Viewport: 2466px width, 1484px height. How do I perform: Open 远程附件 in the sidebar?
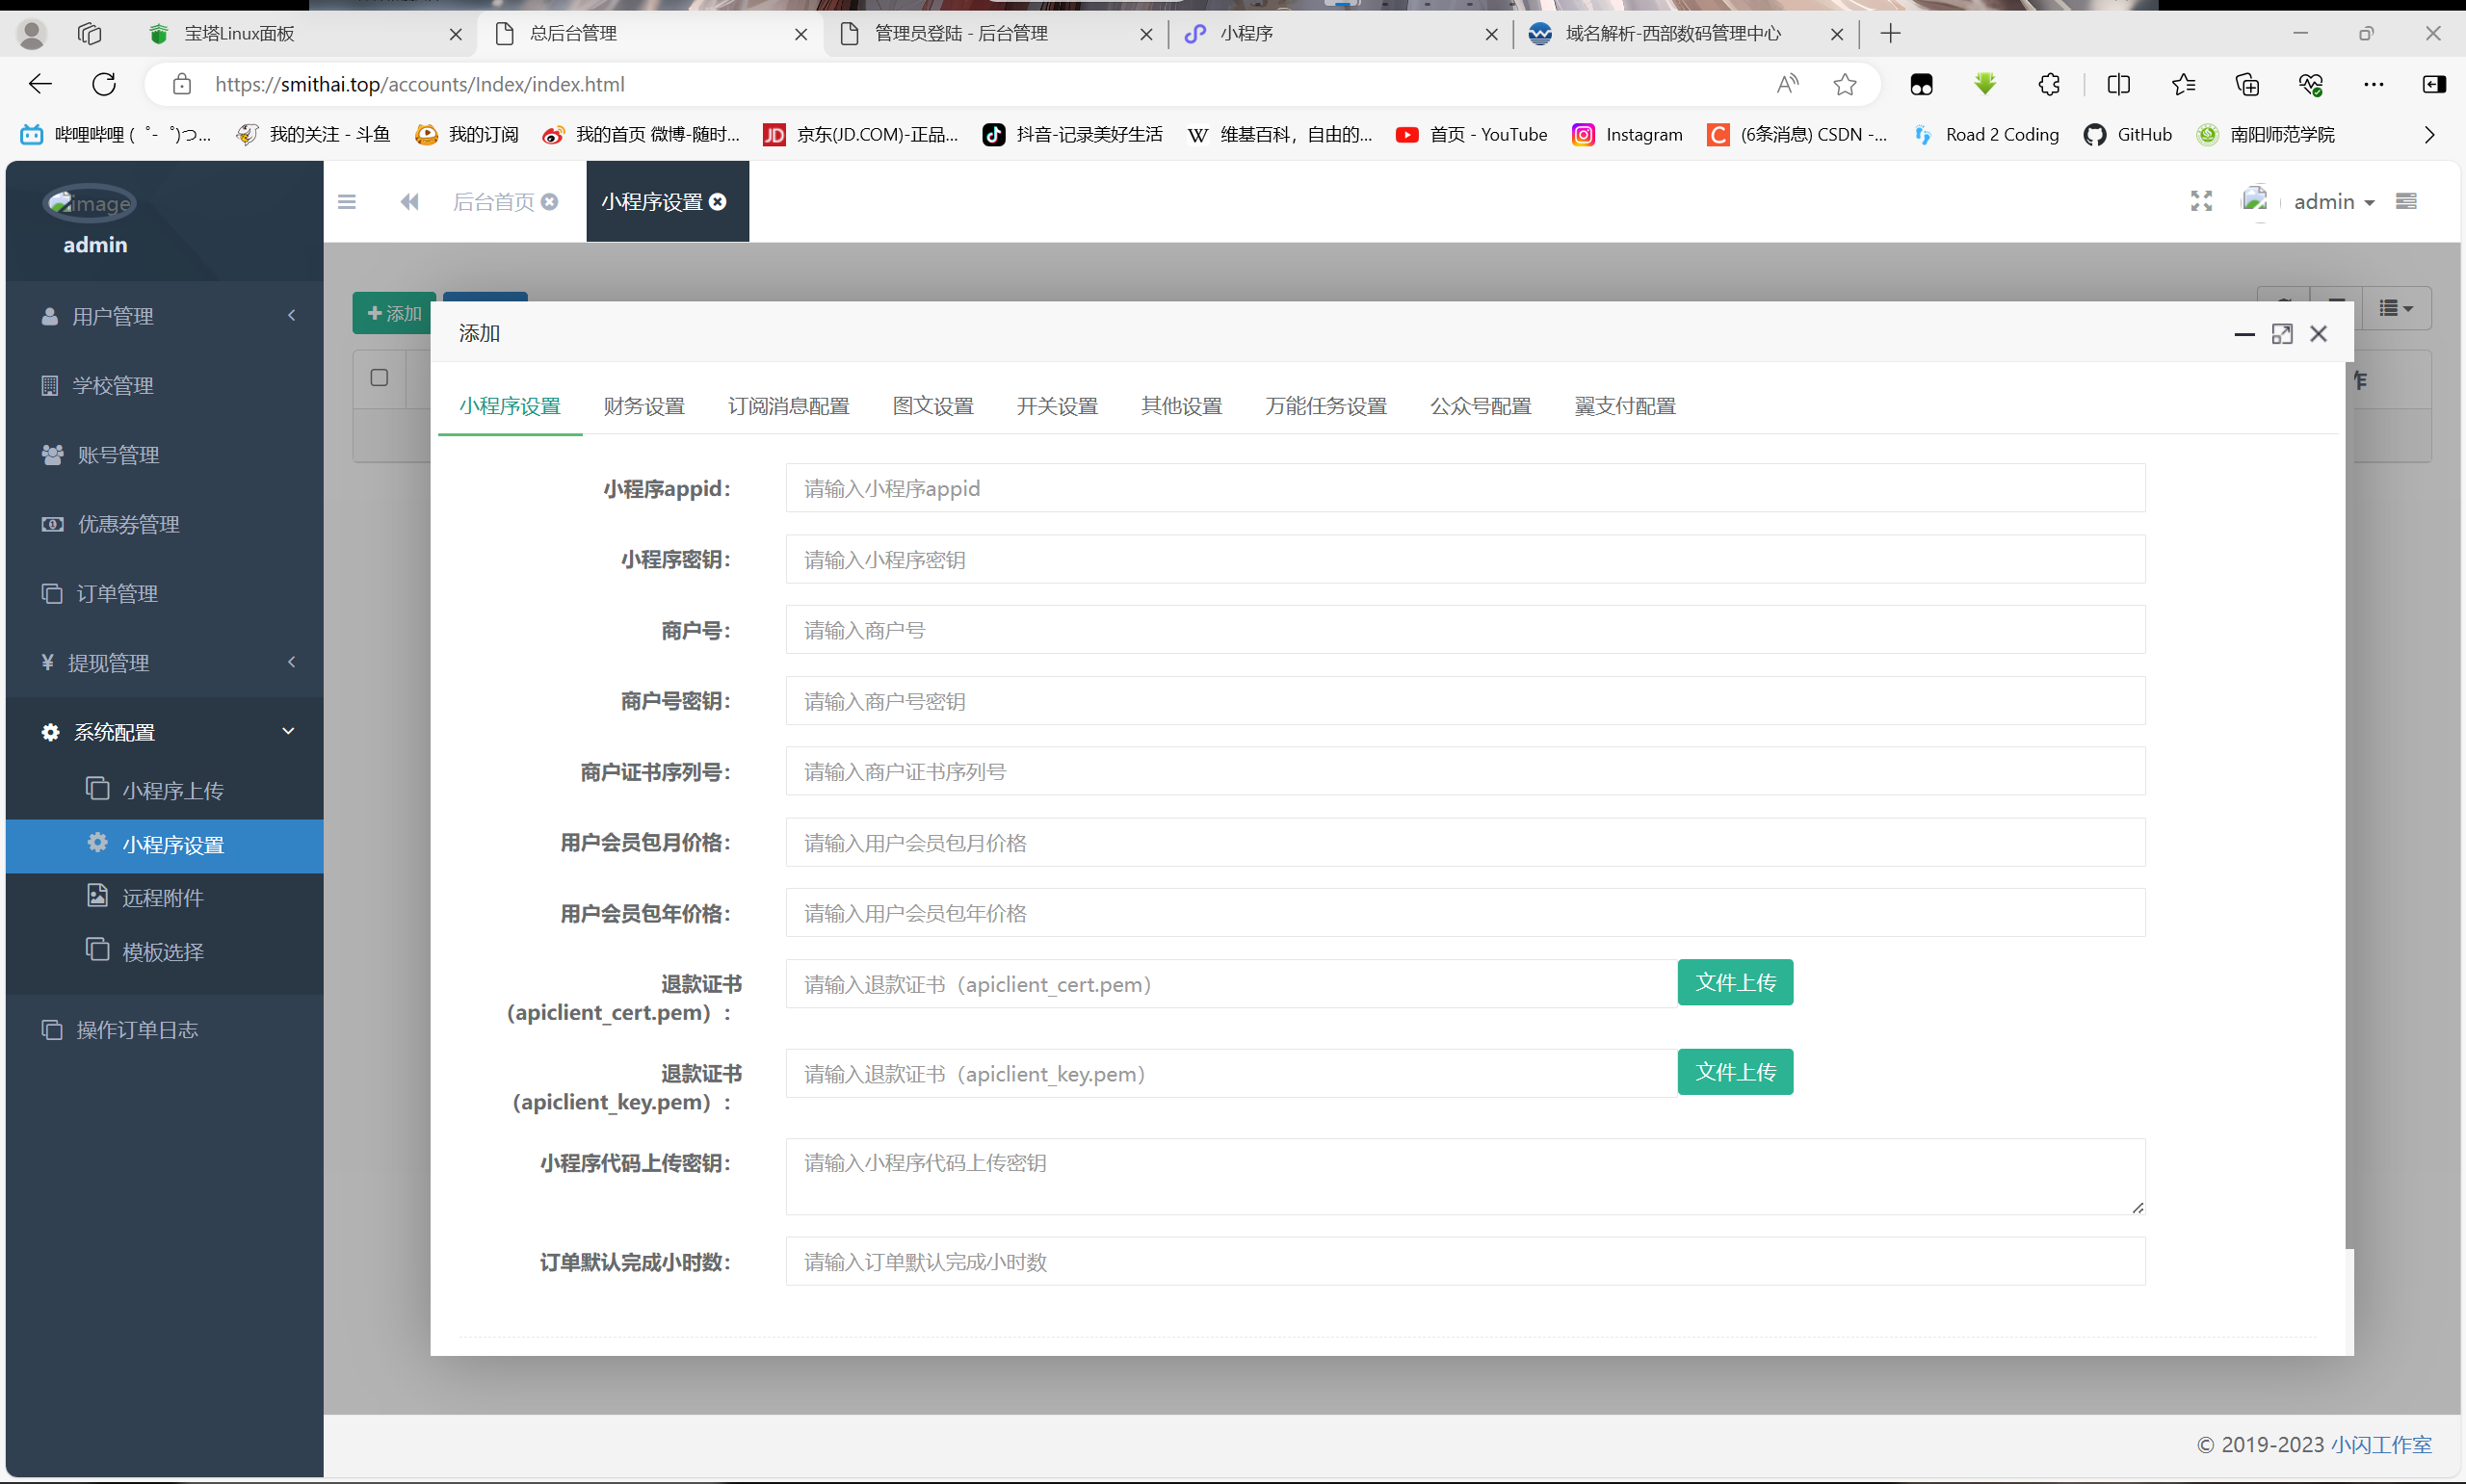pos(163,898)
